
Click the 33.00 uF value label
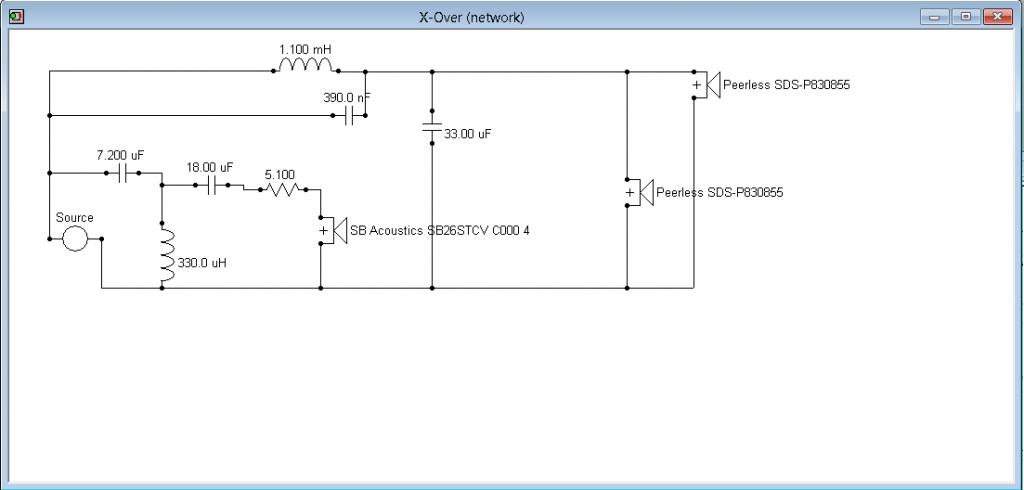(x=468, y=134)
